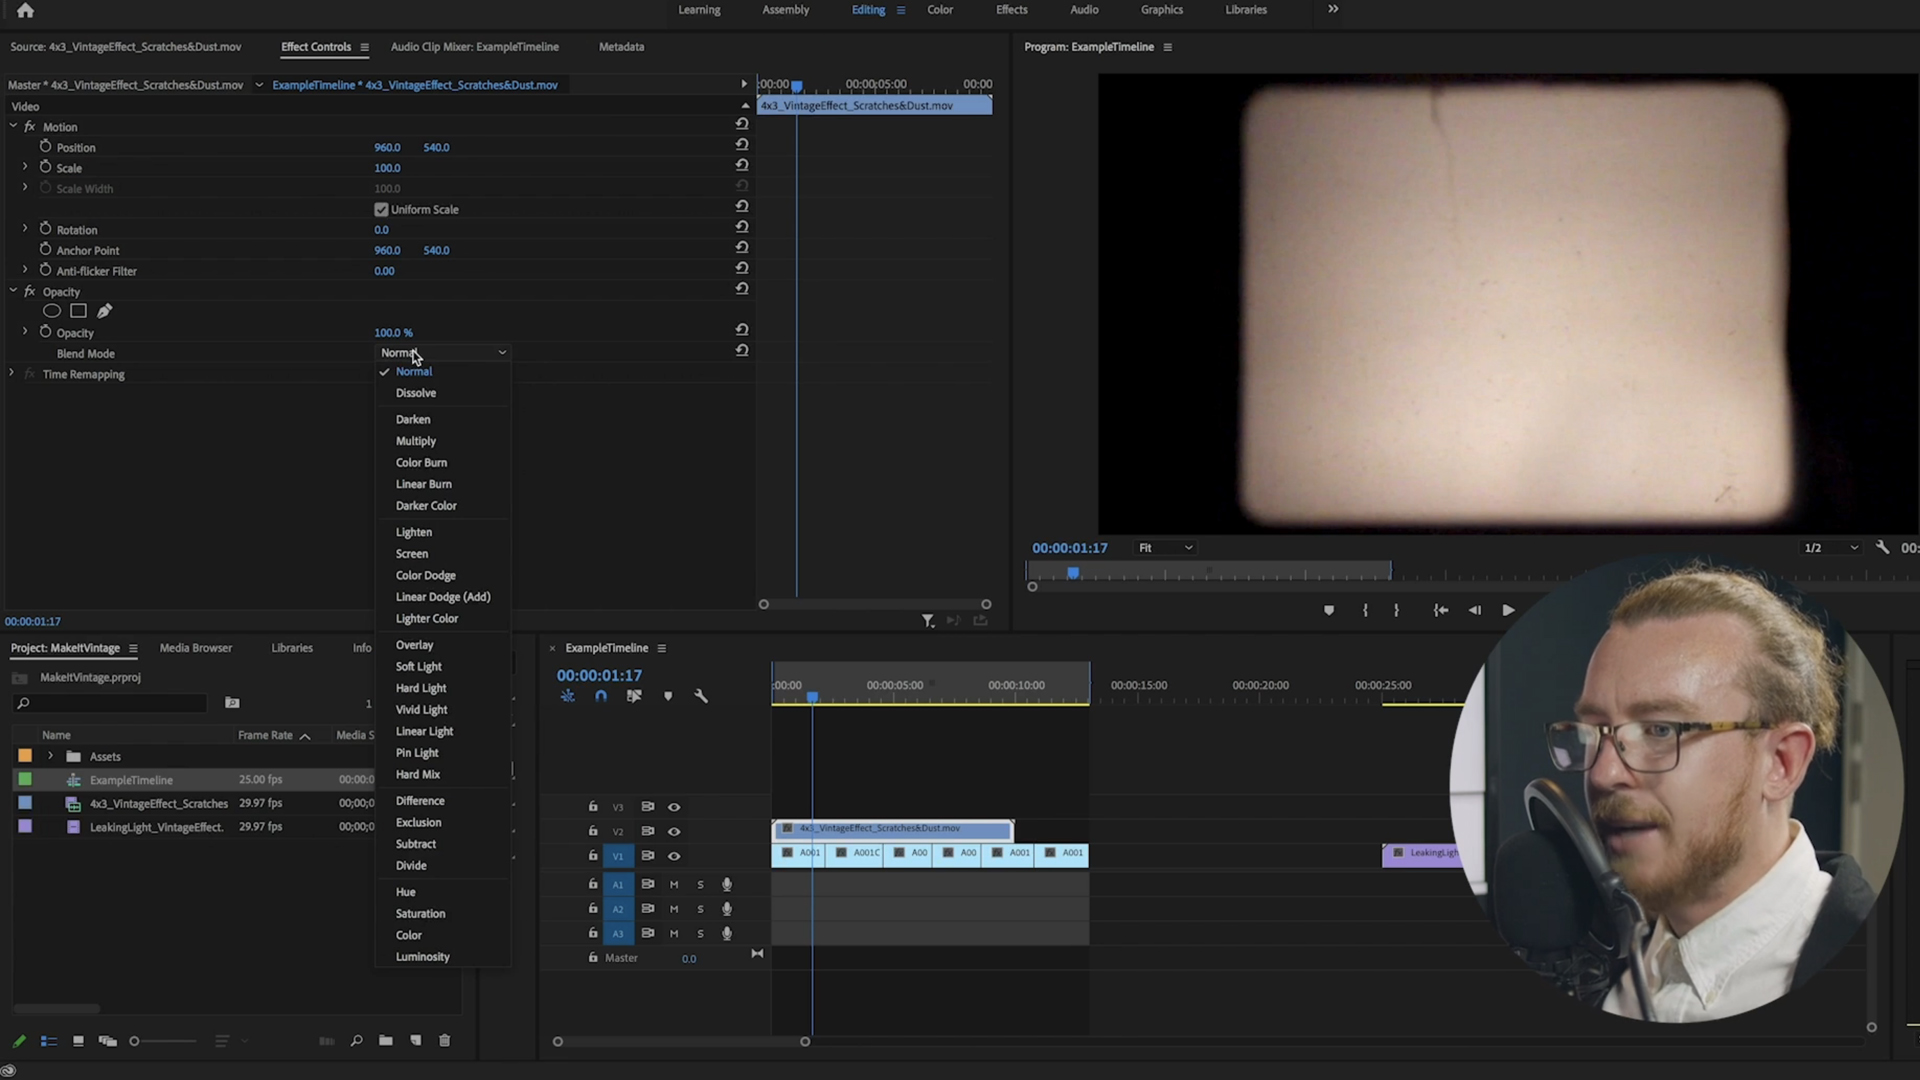Expand the Time Remapping group
1920x1080 pixels.
pos(12,373)
